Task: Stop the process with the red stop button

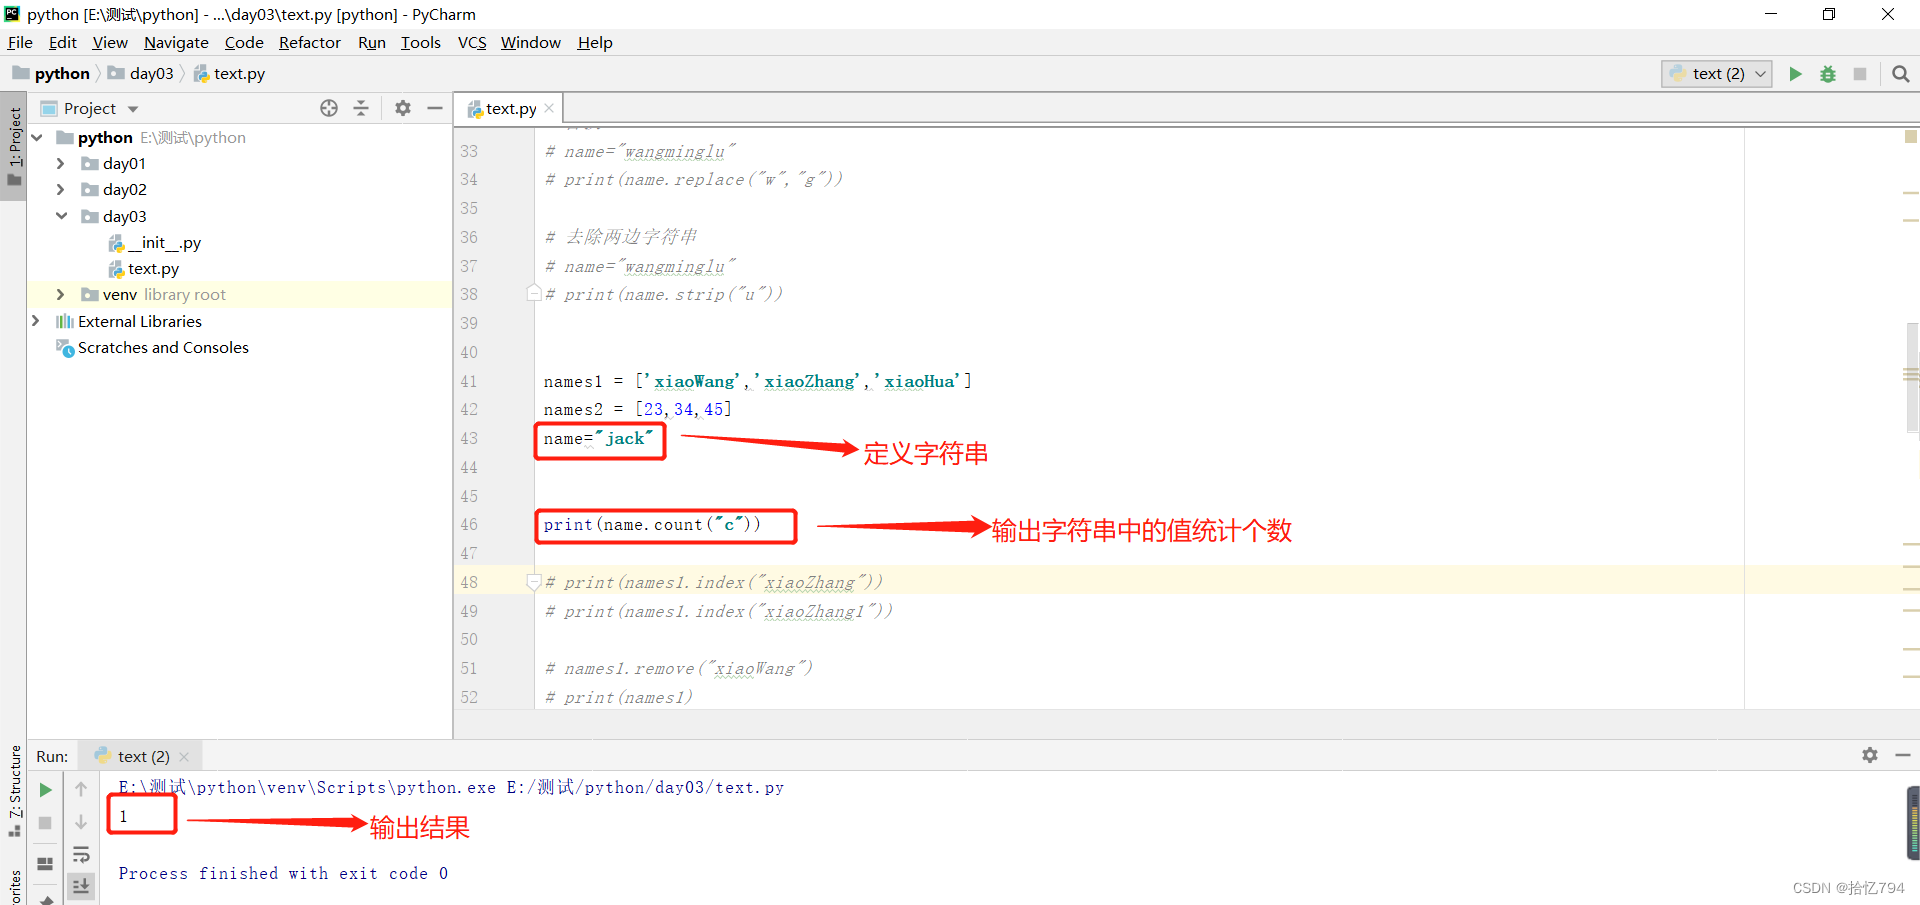Action: pyautogui.click(x=1860, y=73)
